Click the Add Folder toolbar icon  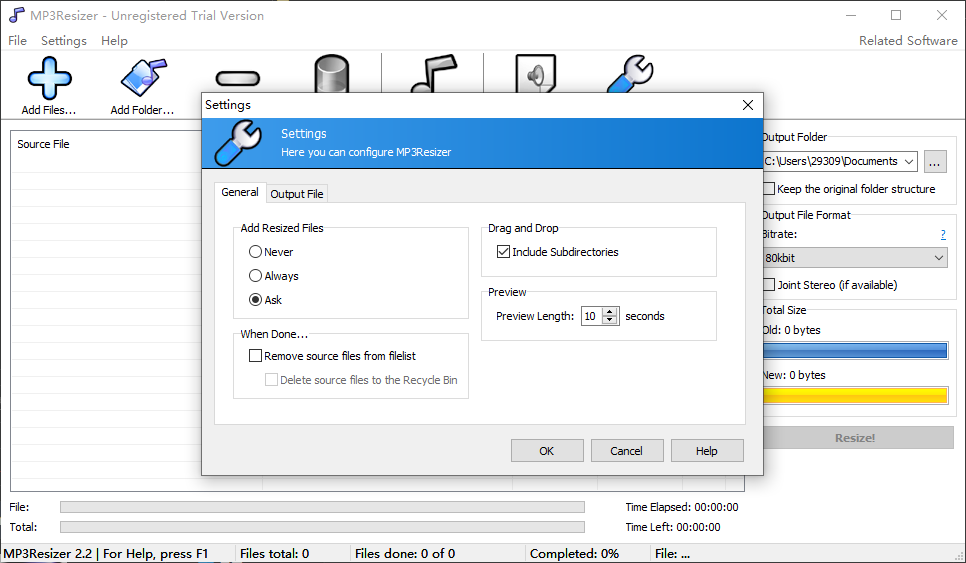[x=143, y=78]
